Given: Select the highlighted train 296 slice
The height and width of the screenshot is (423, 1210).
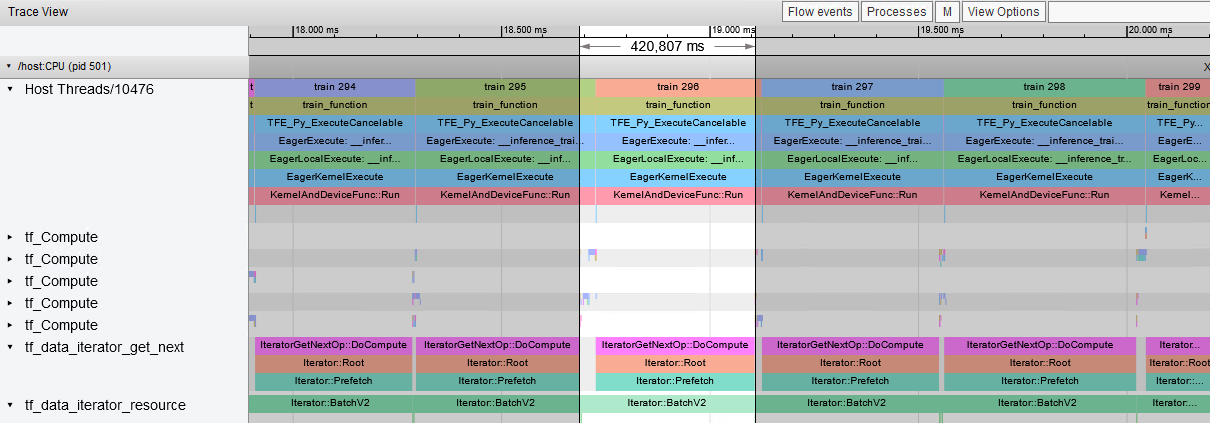Looking at the screenshot, I should point(675,88).
